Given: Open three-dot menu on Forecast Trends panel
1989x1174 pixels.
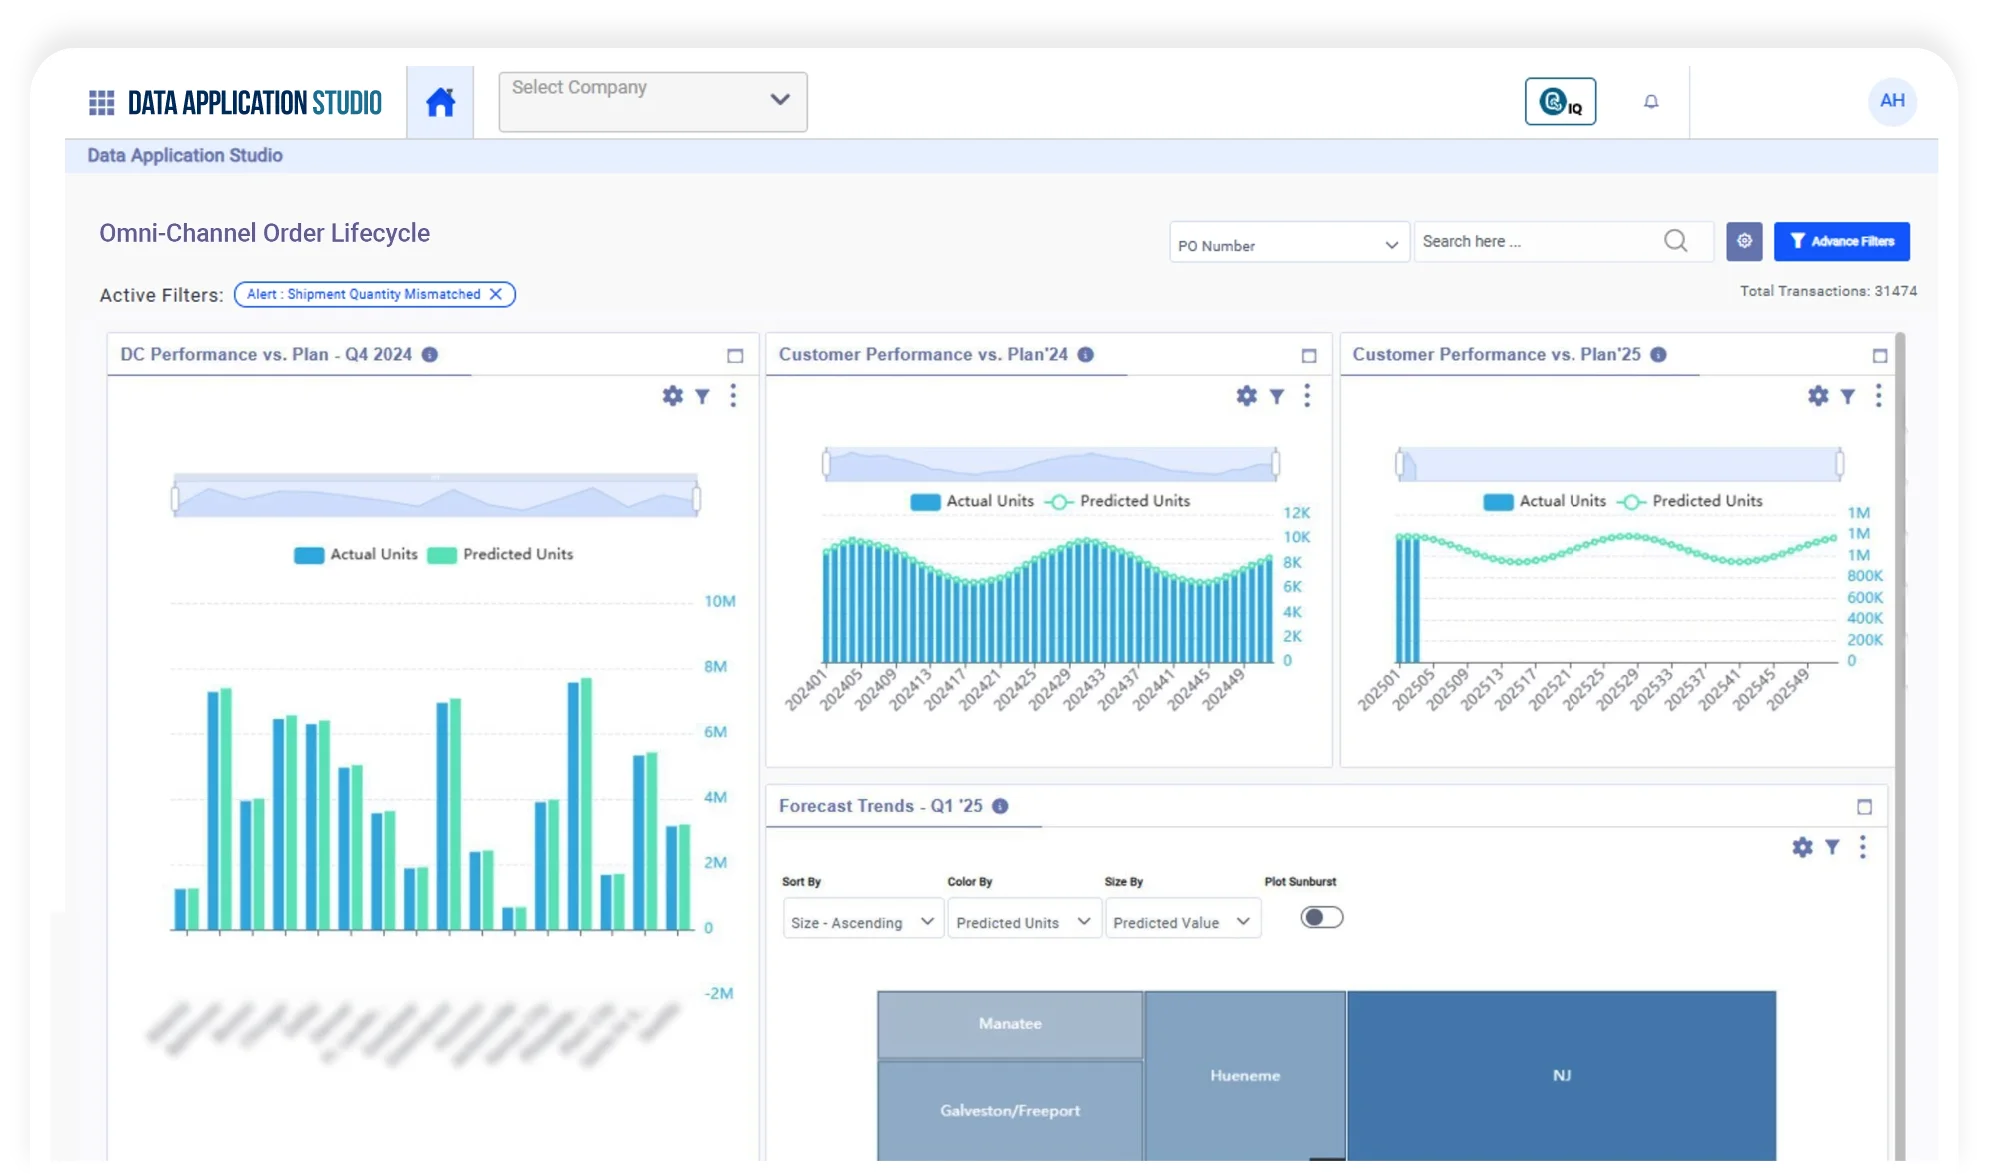Looking at the screenshot, I should 1862,847.
